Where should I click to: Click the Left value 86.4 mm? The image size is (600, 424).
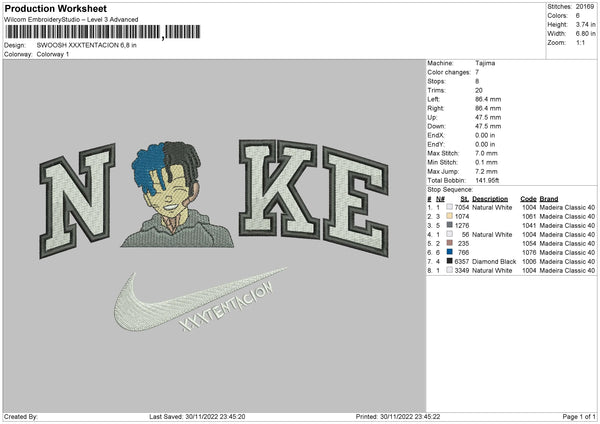(488, 99)
